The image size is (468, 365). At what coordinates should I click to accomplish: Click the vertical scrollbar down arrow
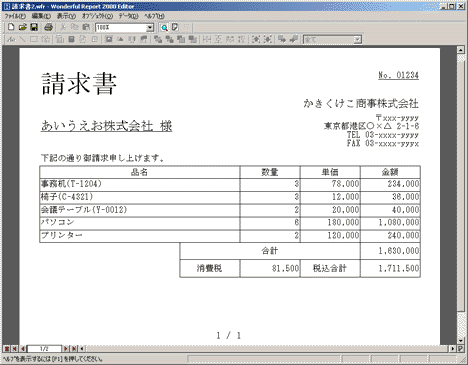pyautogui.click(x=461, y=341)
